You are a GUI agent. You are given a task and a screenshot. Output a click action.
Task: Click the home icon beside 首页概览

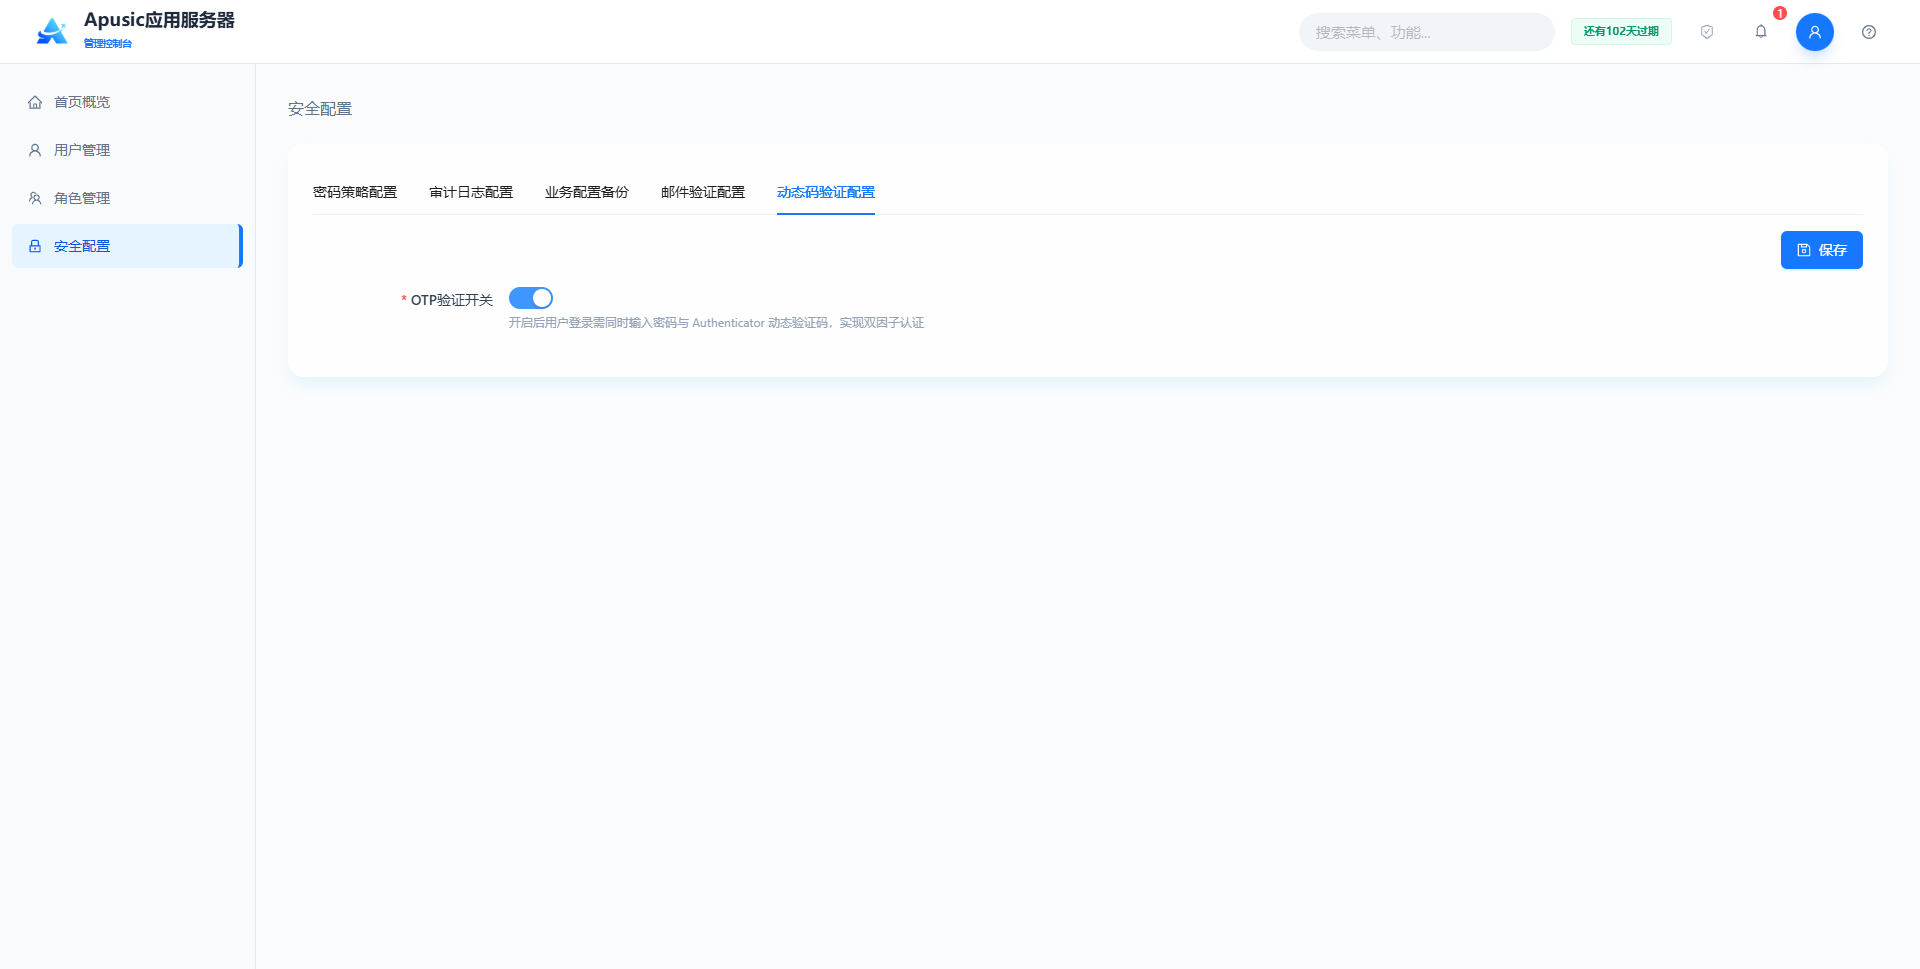pyautogui.click(x=35, y=102)
